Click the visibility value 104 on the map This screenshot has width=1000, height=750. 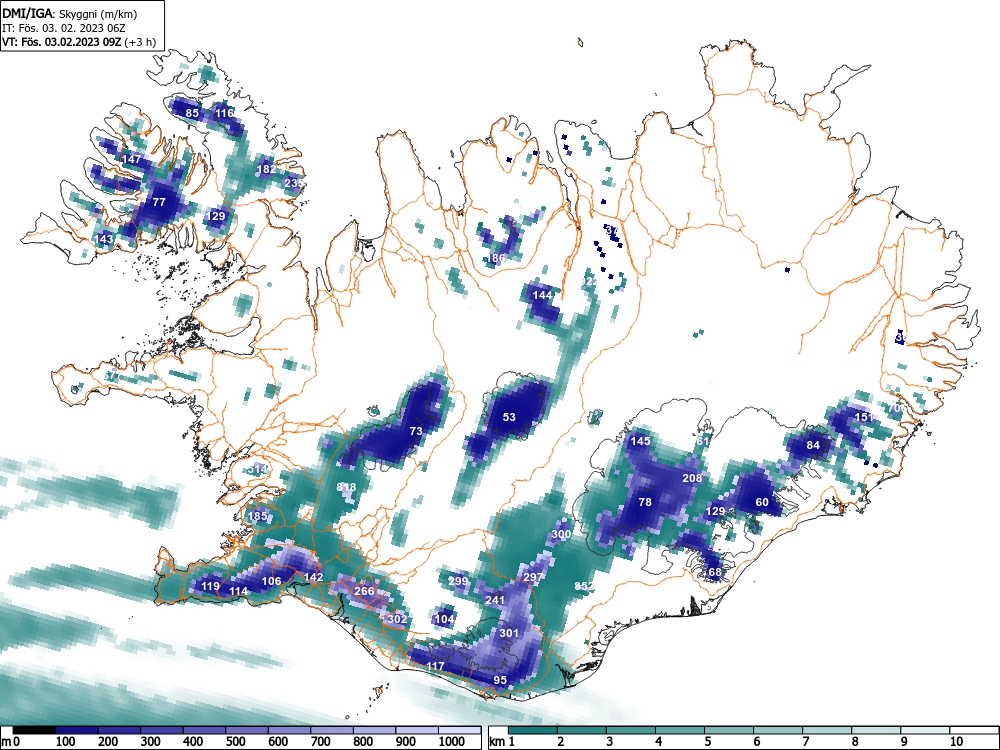pyautogui.click(x=445, y=619)
